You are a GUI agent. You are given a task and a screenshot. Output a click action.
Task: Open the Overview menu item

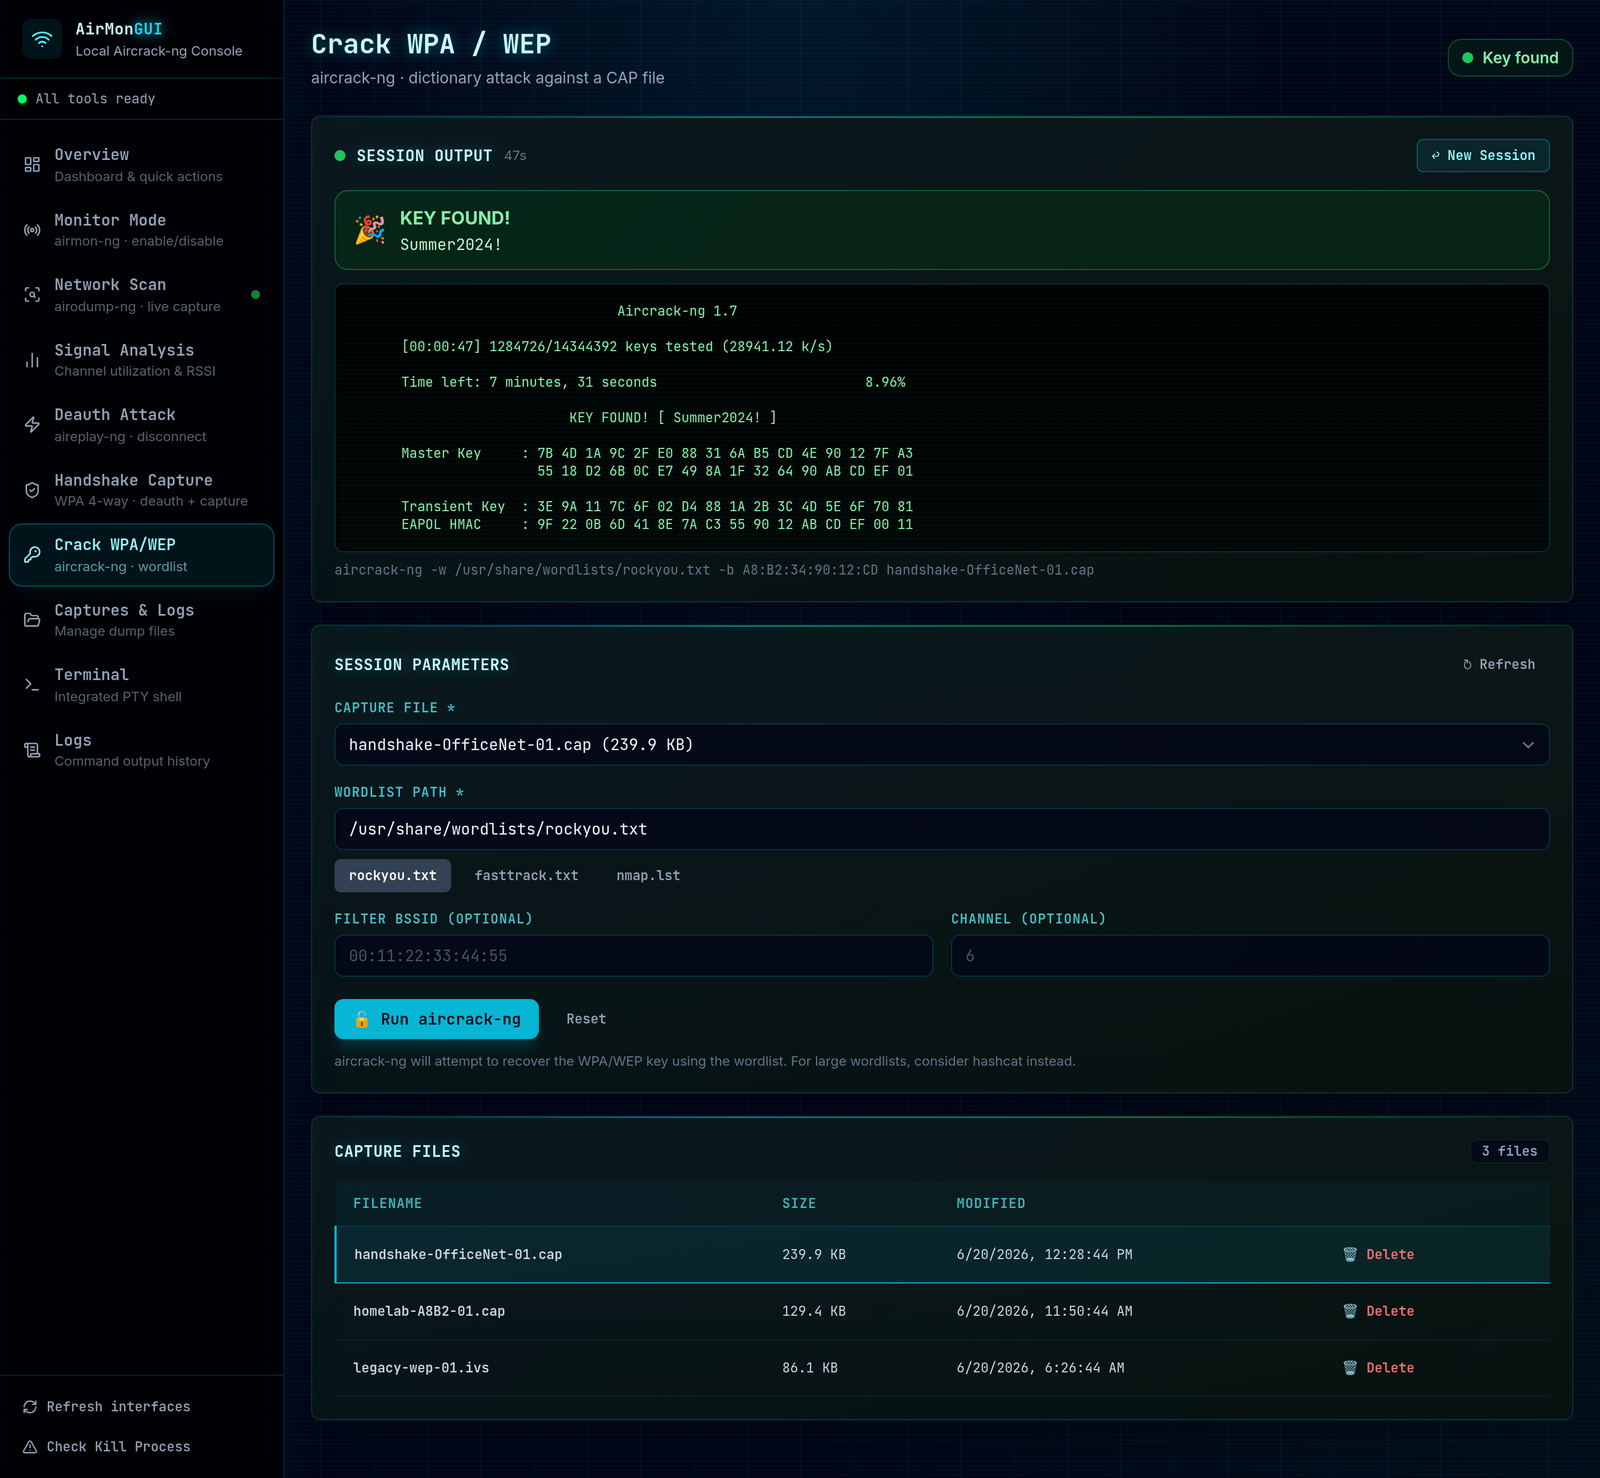(141, 165)
